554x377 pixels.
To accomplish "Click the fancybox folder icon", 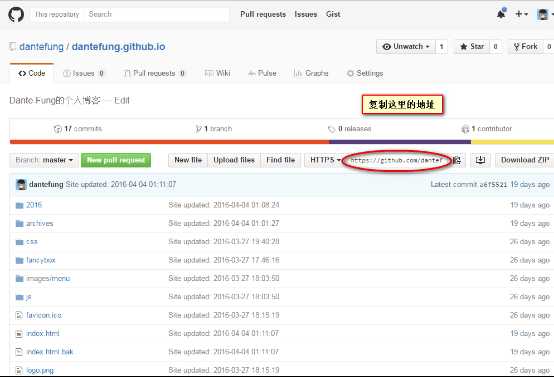I will click(x=19, y=260).
